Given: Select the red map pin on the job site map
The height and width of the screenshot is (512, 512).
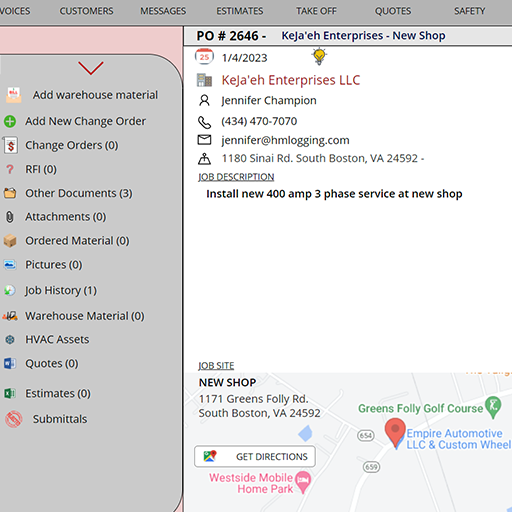Looking at the screenshot, I should [395, 432].
